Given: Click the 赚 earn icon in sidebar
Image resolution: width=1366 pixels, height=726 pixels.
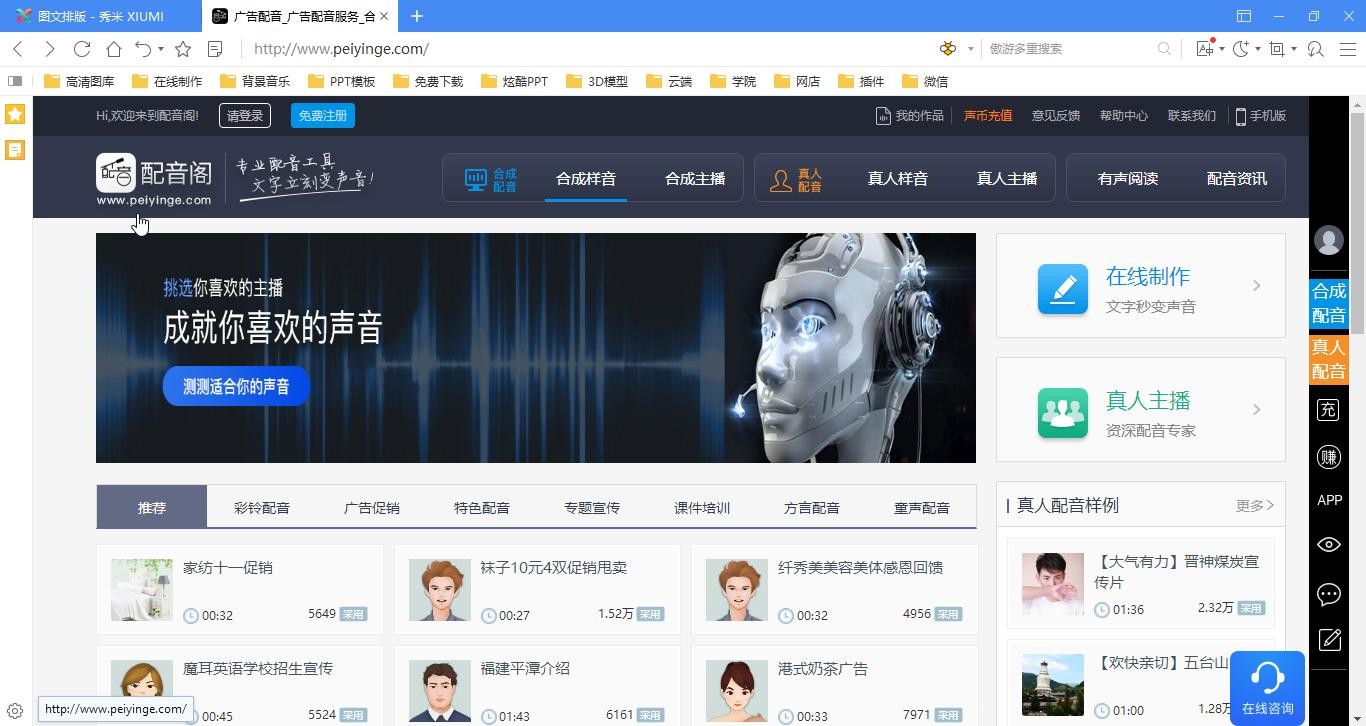Looking at the screenshot, I should pos(1328,457).
